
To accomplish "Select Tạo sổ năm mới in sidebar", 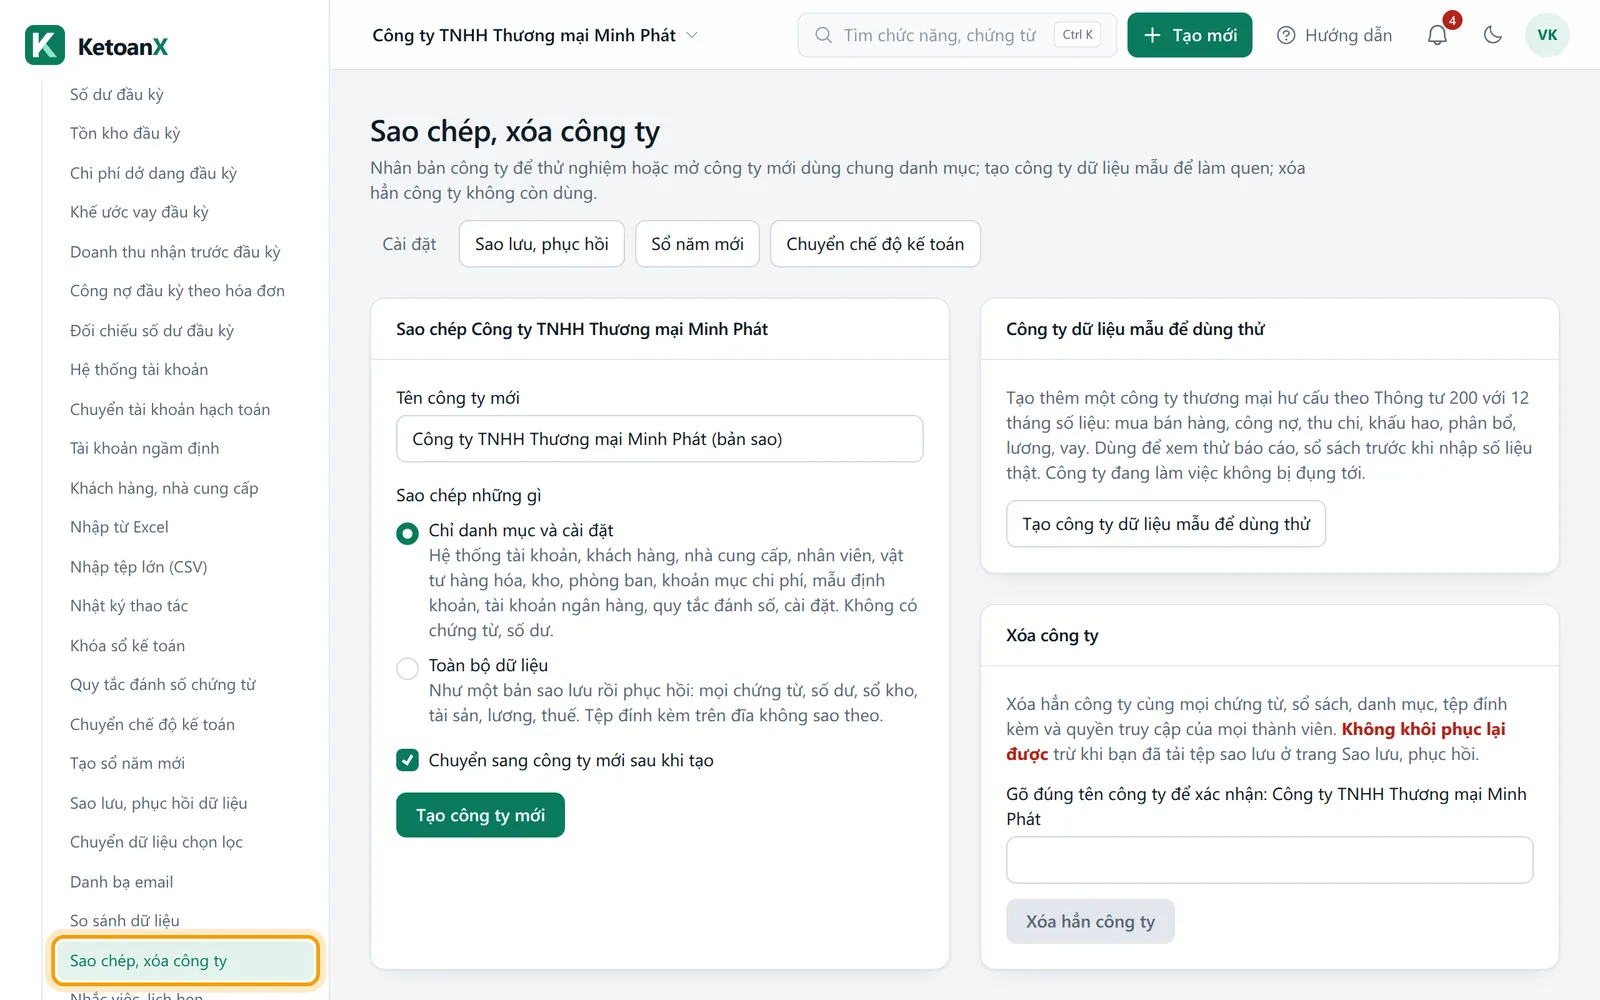I will click(x=127, y=764).
